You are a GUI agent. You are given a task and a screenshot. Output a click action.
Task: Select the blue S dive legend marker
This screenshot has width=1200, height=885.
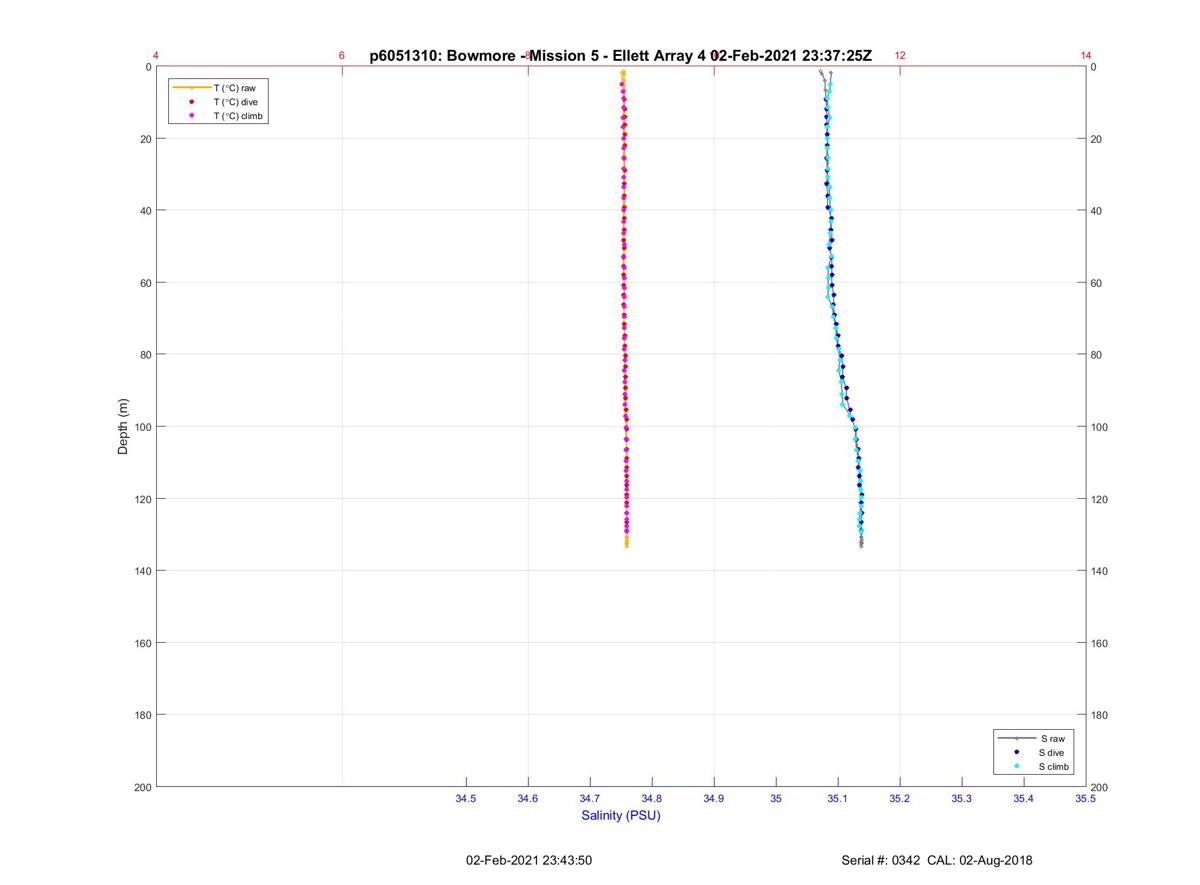1016,752
